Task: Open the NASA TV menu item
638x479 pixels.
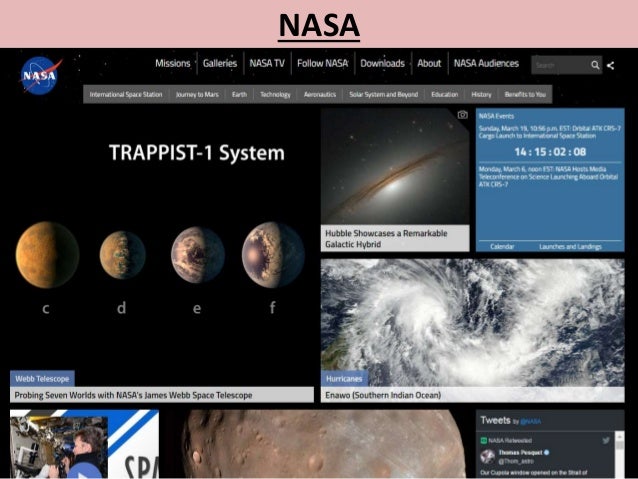Action: pos(267,63)
